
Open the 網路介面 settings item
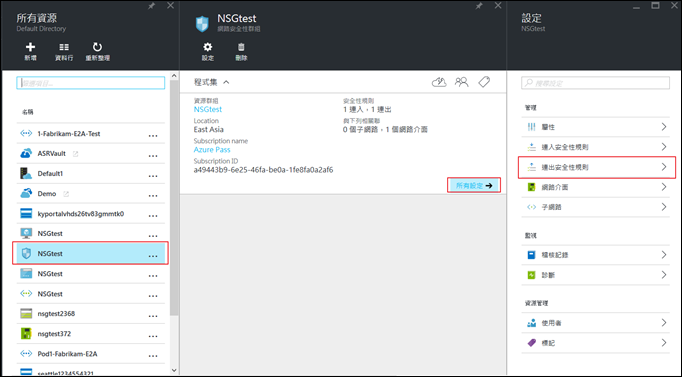[x=596, y=187]
